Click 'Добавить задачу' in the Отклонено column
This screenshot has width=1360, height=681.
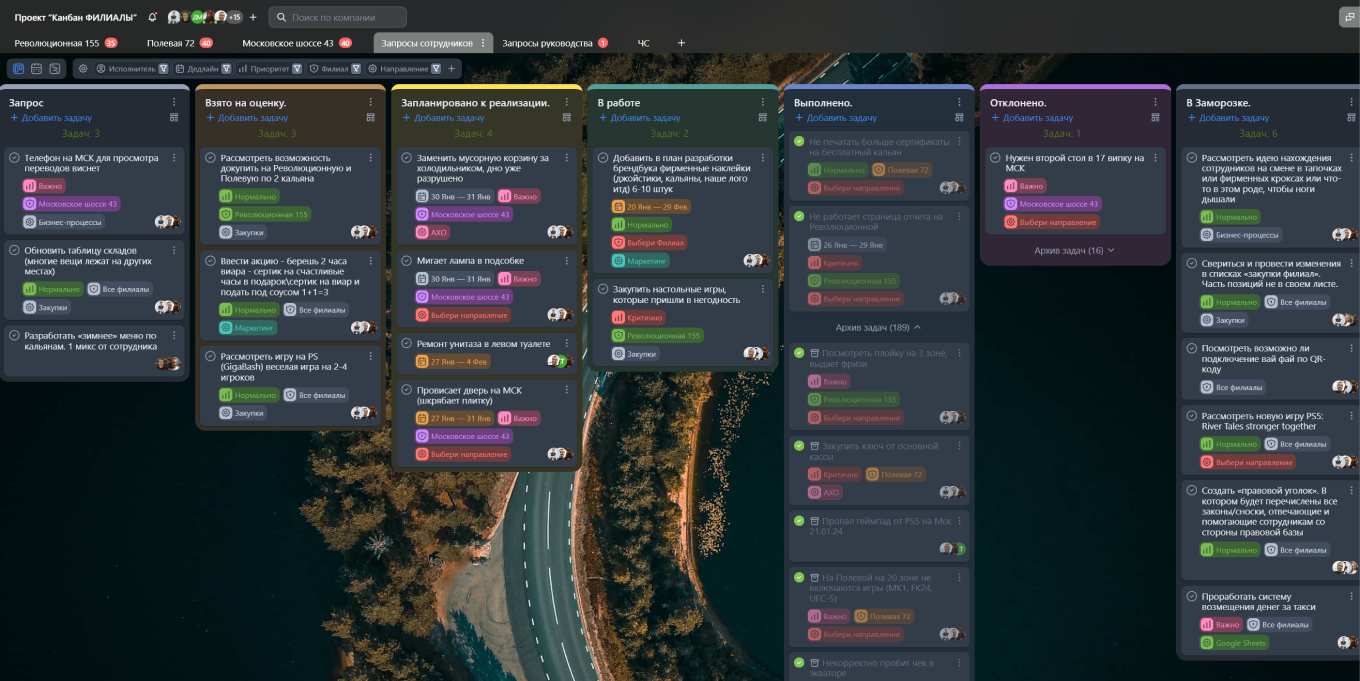(1032, 118)
